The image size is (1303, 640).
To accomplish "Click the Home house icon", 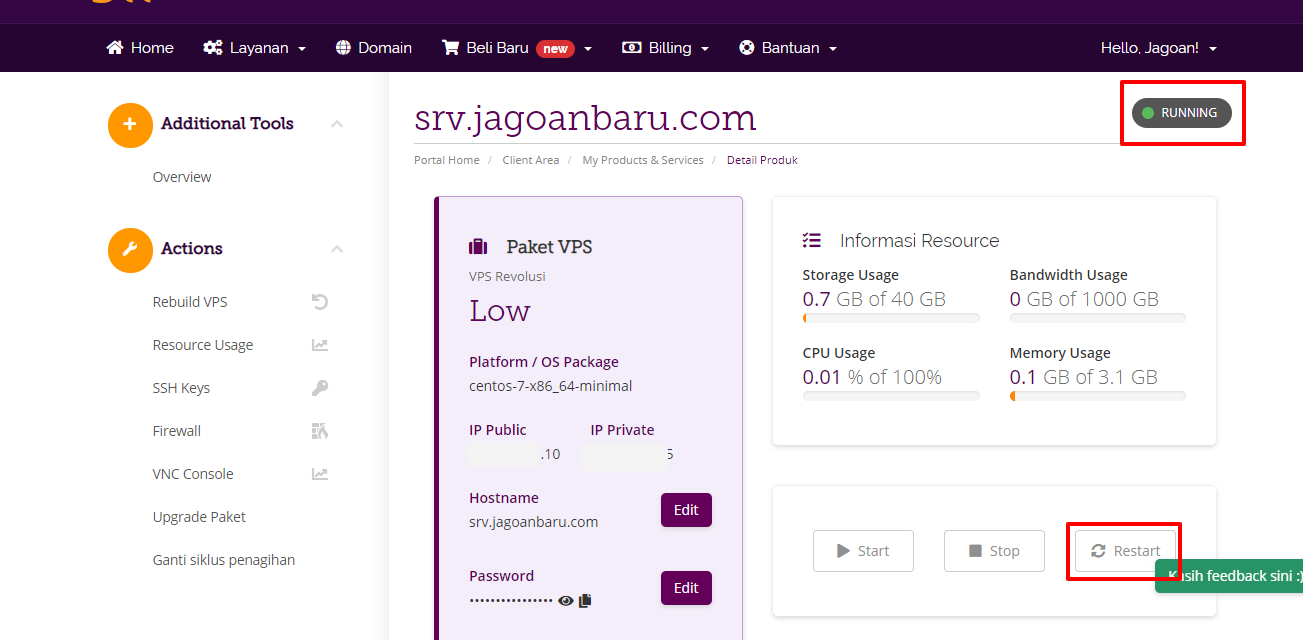I will [x=115, y=48].
